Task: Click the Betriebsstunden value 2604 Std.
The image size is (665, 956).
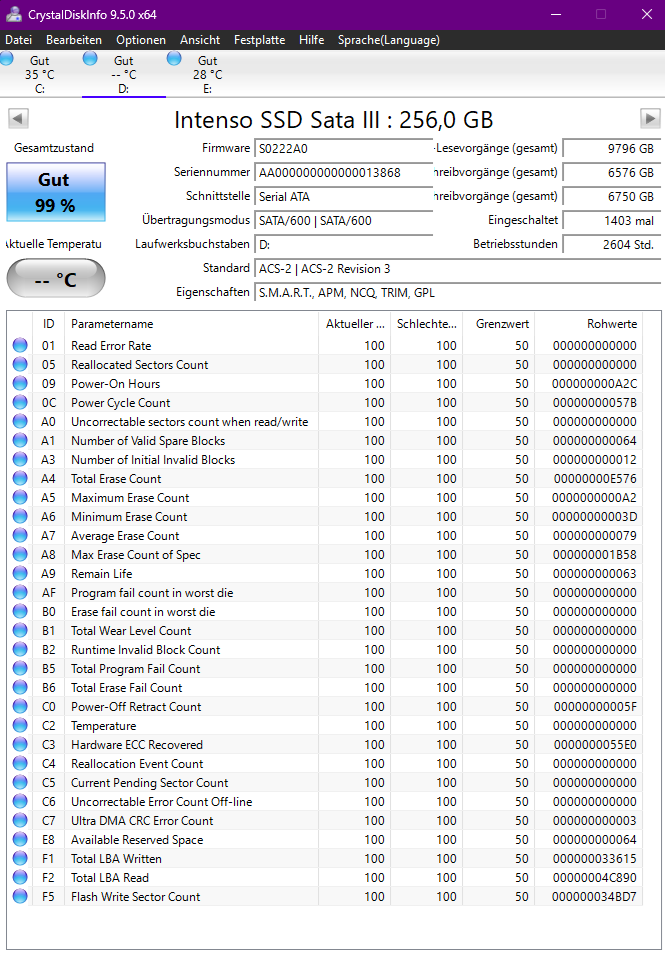Action: [x=612, y=244]
